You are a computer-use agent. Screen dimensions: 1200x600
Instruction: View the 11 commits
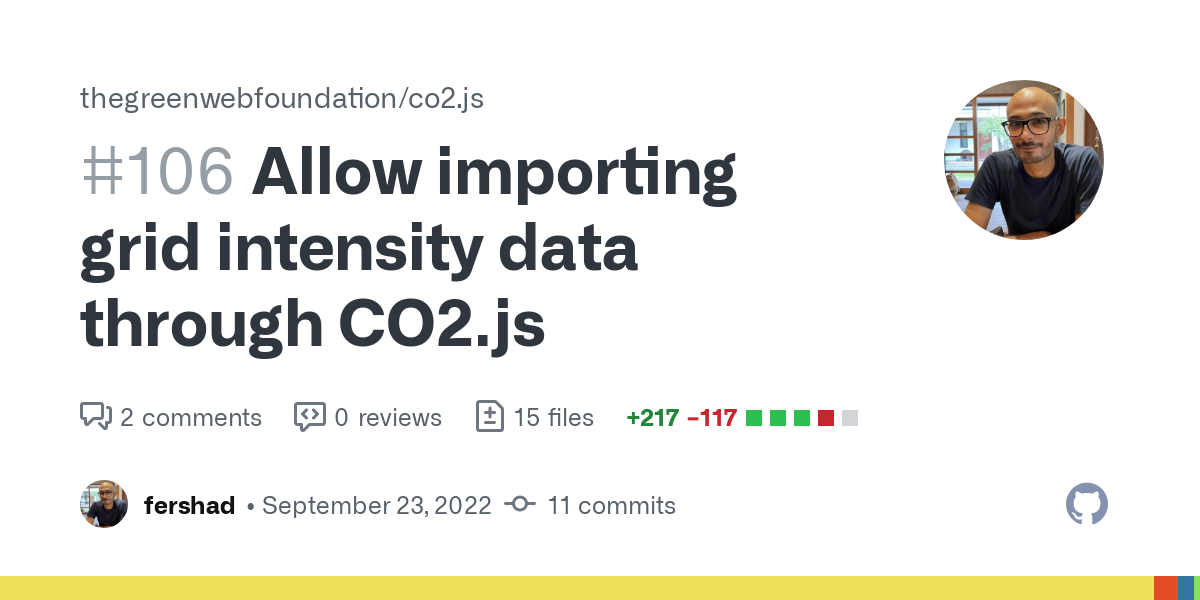(612, 505)
